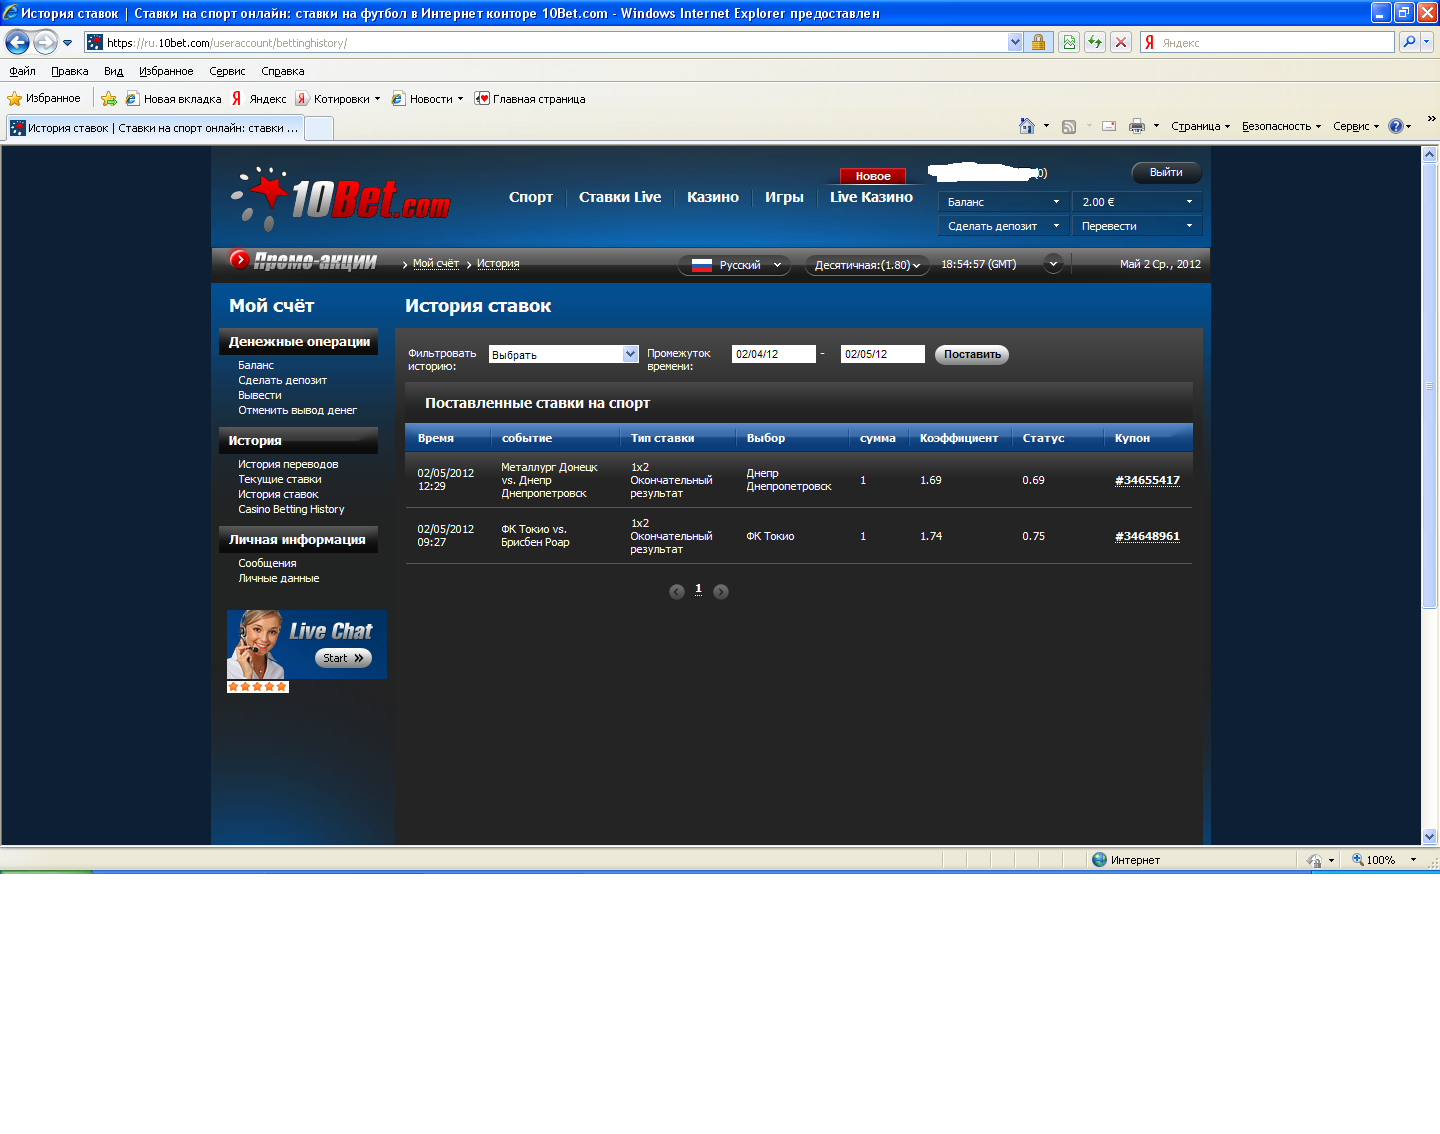
Task: Open the Страница command bar menu
Action: (x=1200, y=126)
